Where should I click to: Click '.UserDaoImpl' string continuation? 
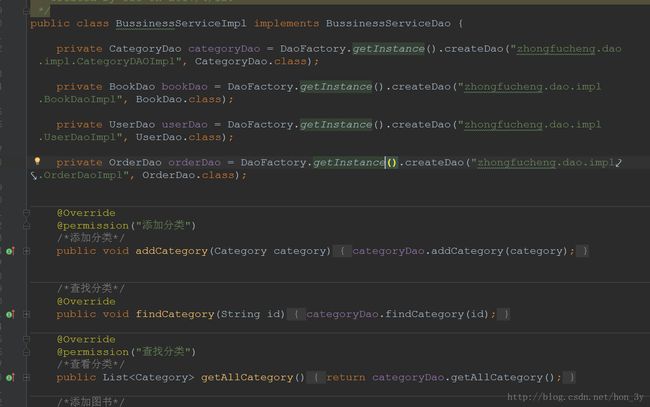point(78,137)
